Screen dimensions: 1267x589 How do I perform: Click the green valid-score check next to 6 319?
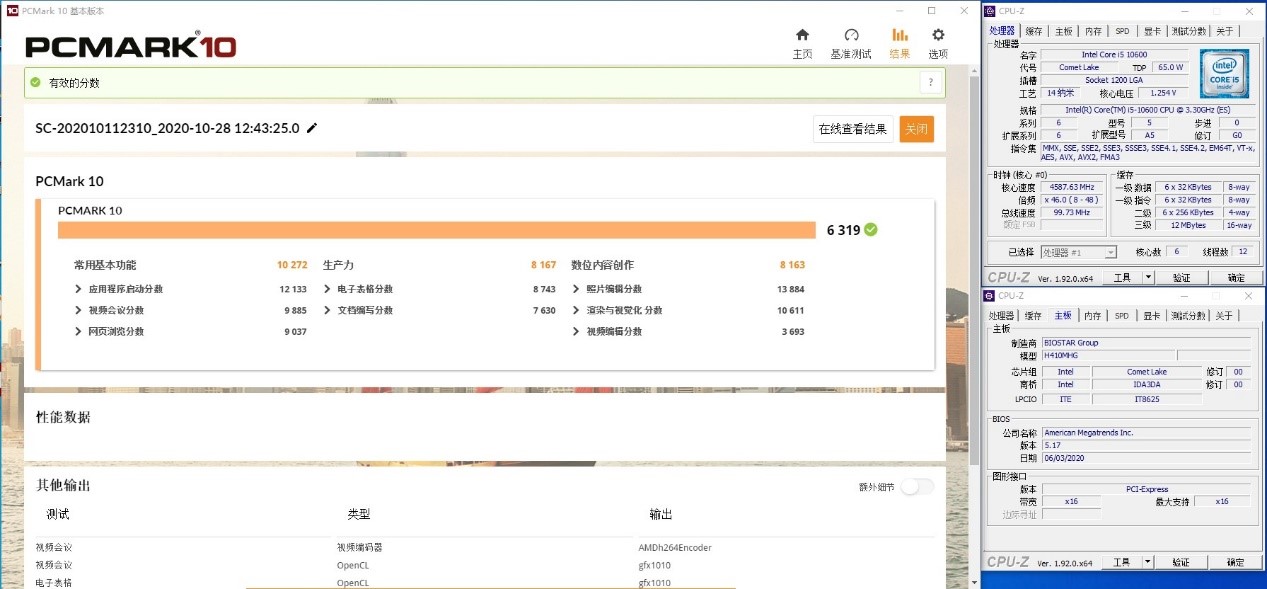coord(871,230)
